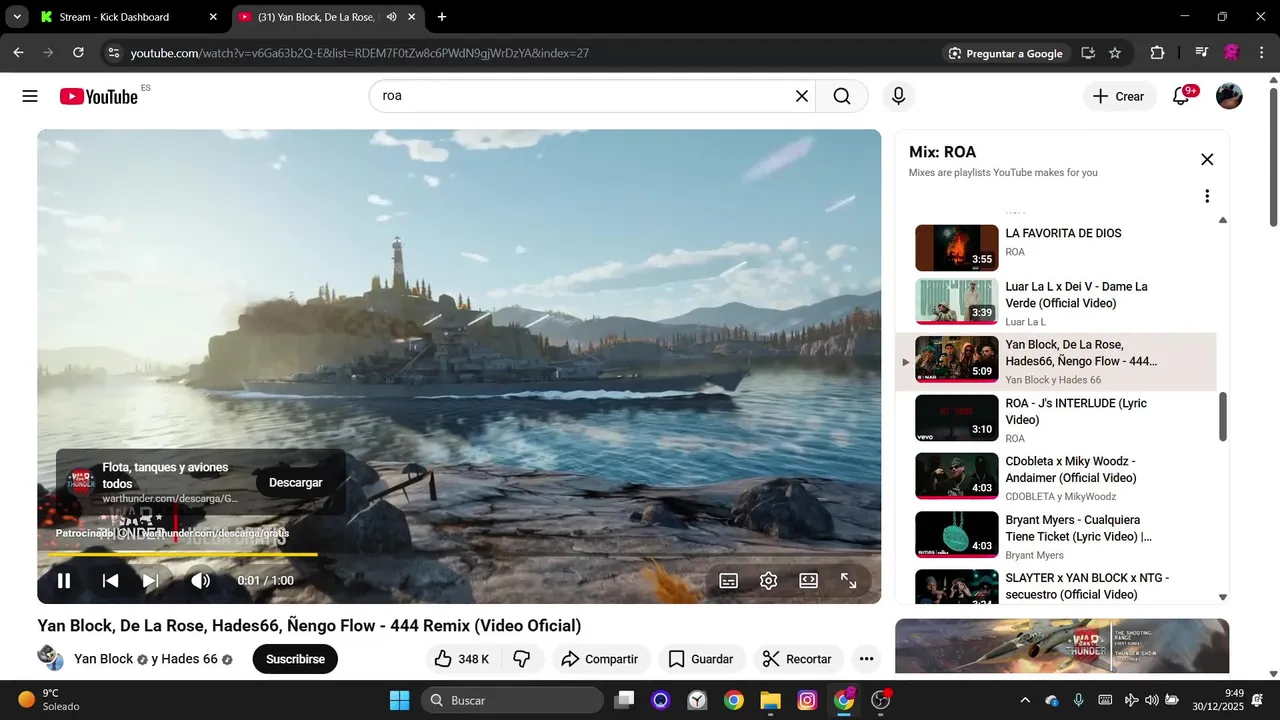Open the War Thunder banner ad
1280x720 pixels.
tap(1062, 646)
